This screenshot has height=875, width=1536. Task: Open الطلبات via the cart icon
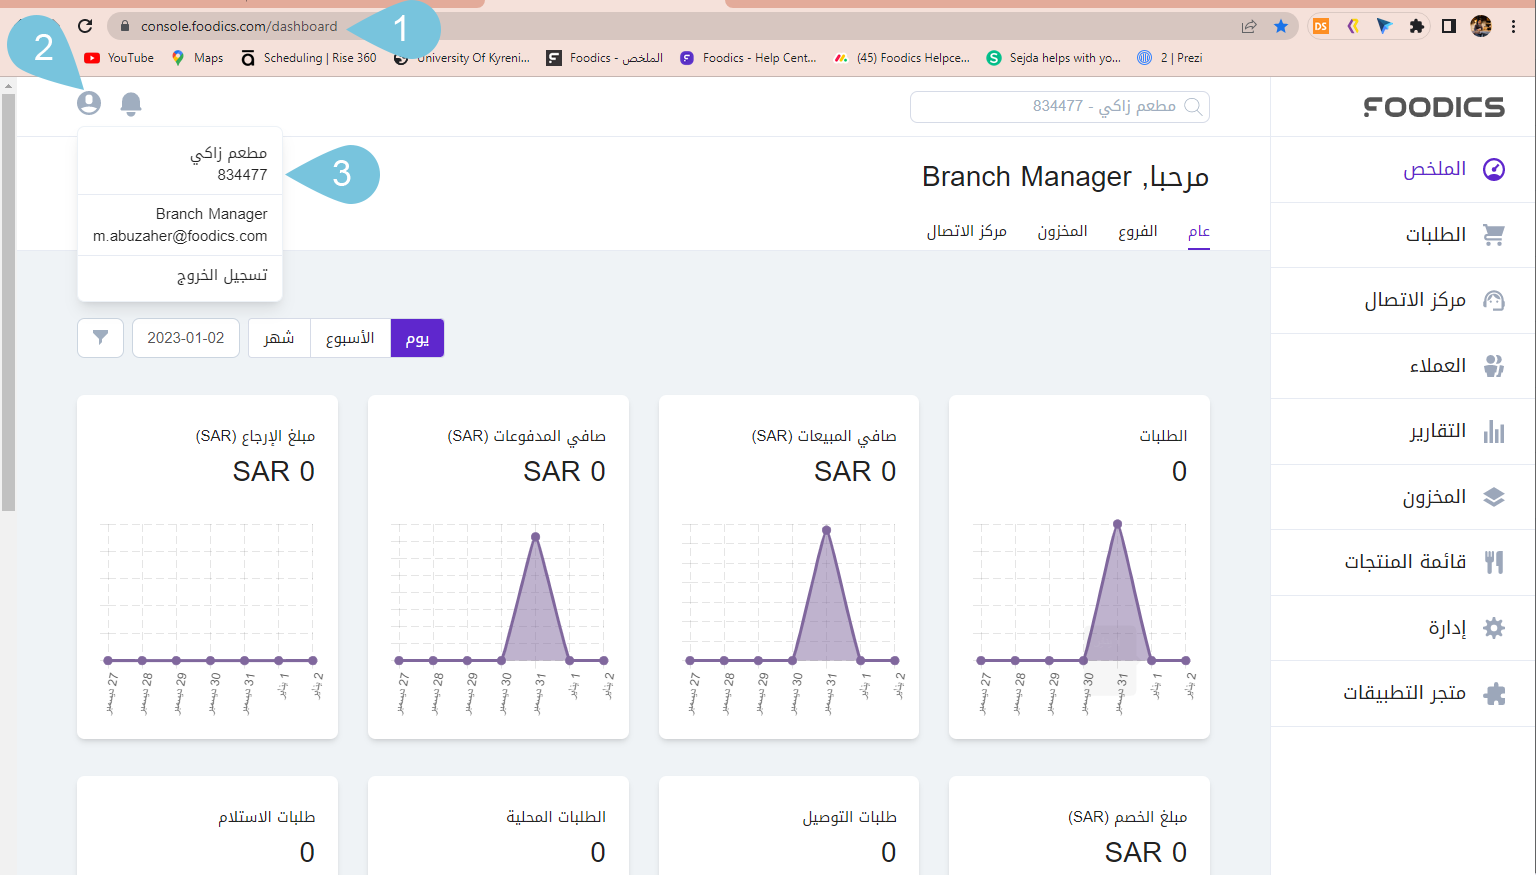pyautogui.click(x=1493, y=235)
